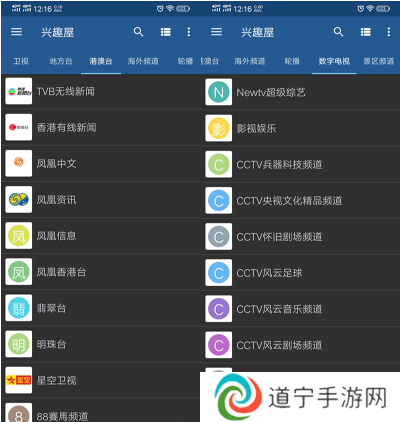Screen dimensions: 400x422
Task: Select the 翡翠台 channel entry
Action: [x=101, y=308]
